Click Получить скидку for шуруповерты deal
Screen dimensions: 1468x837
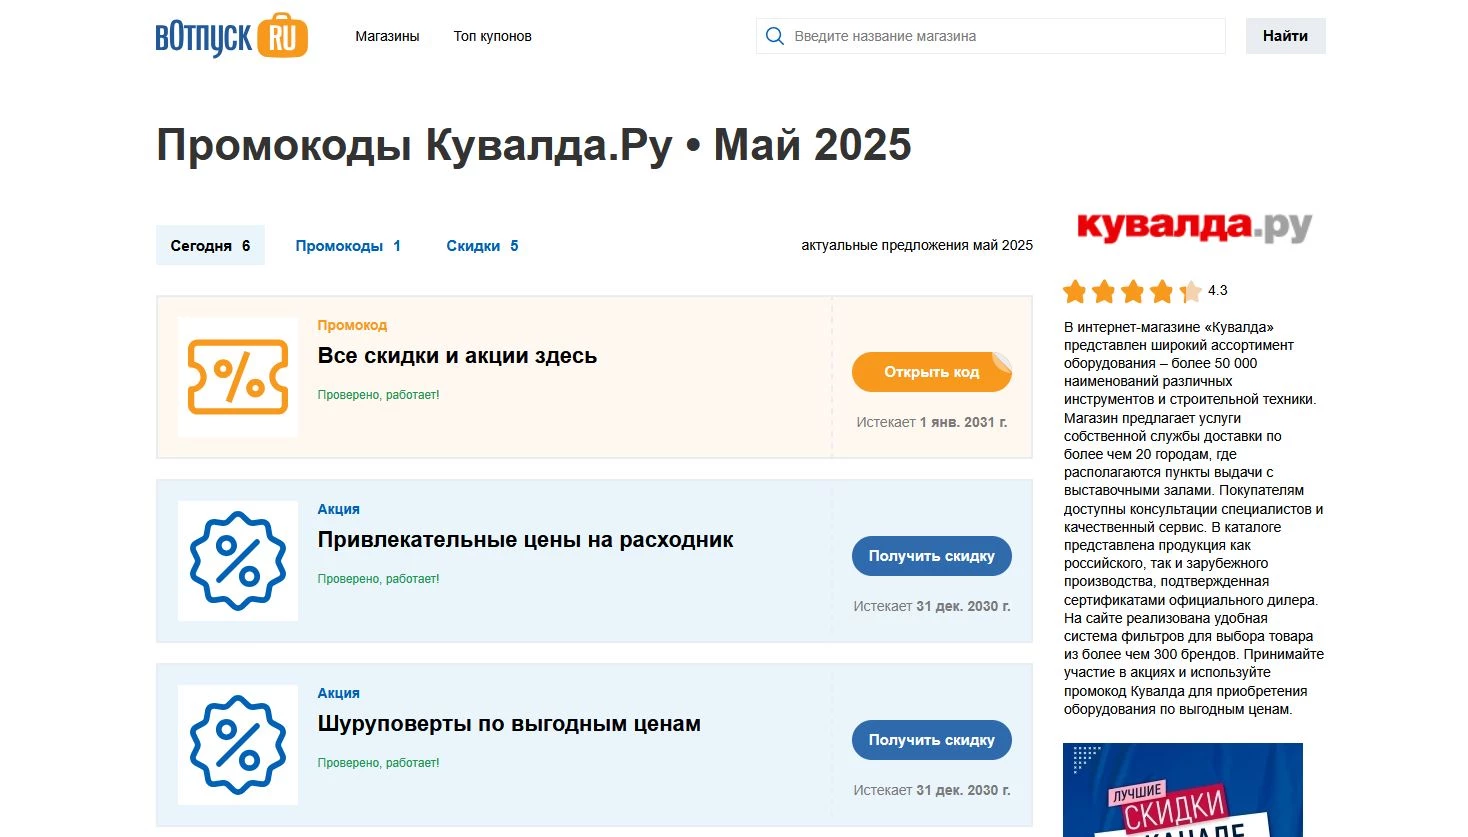click(931, 740)
